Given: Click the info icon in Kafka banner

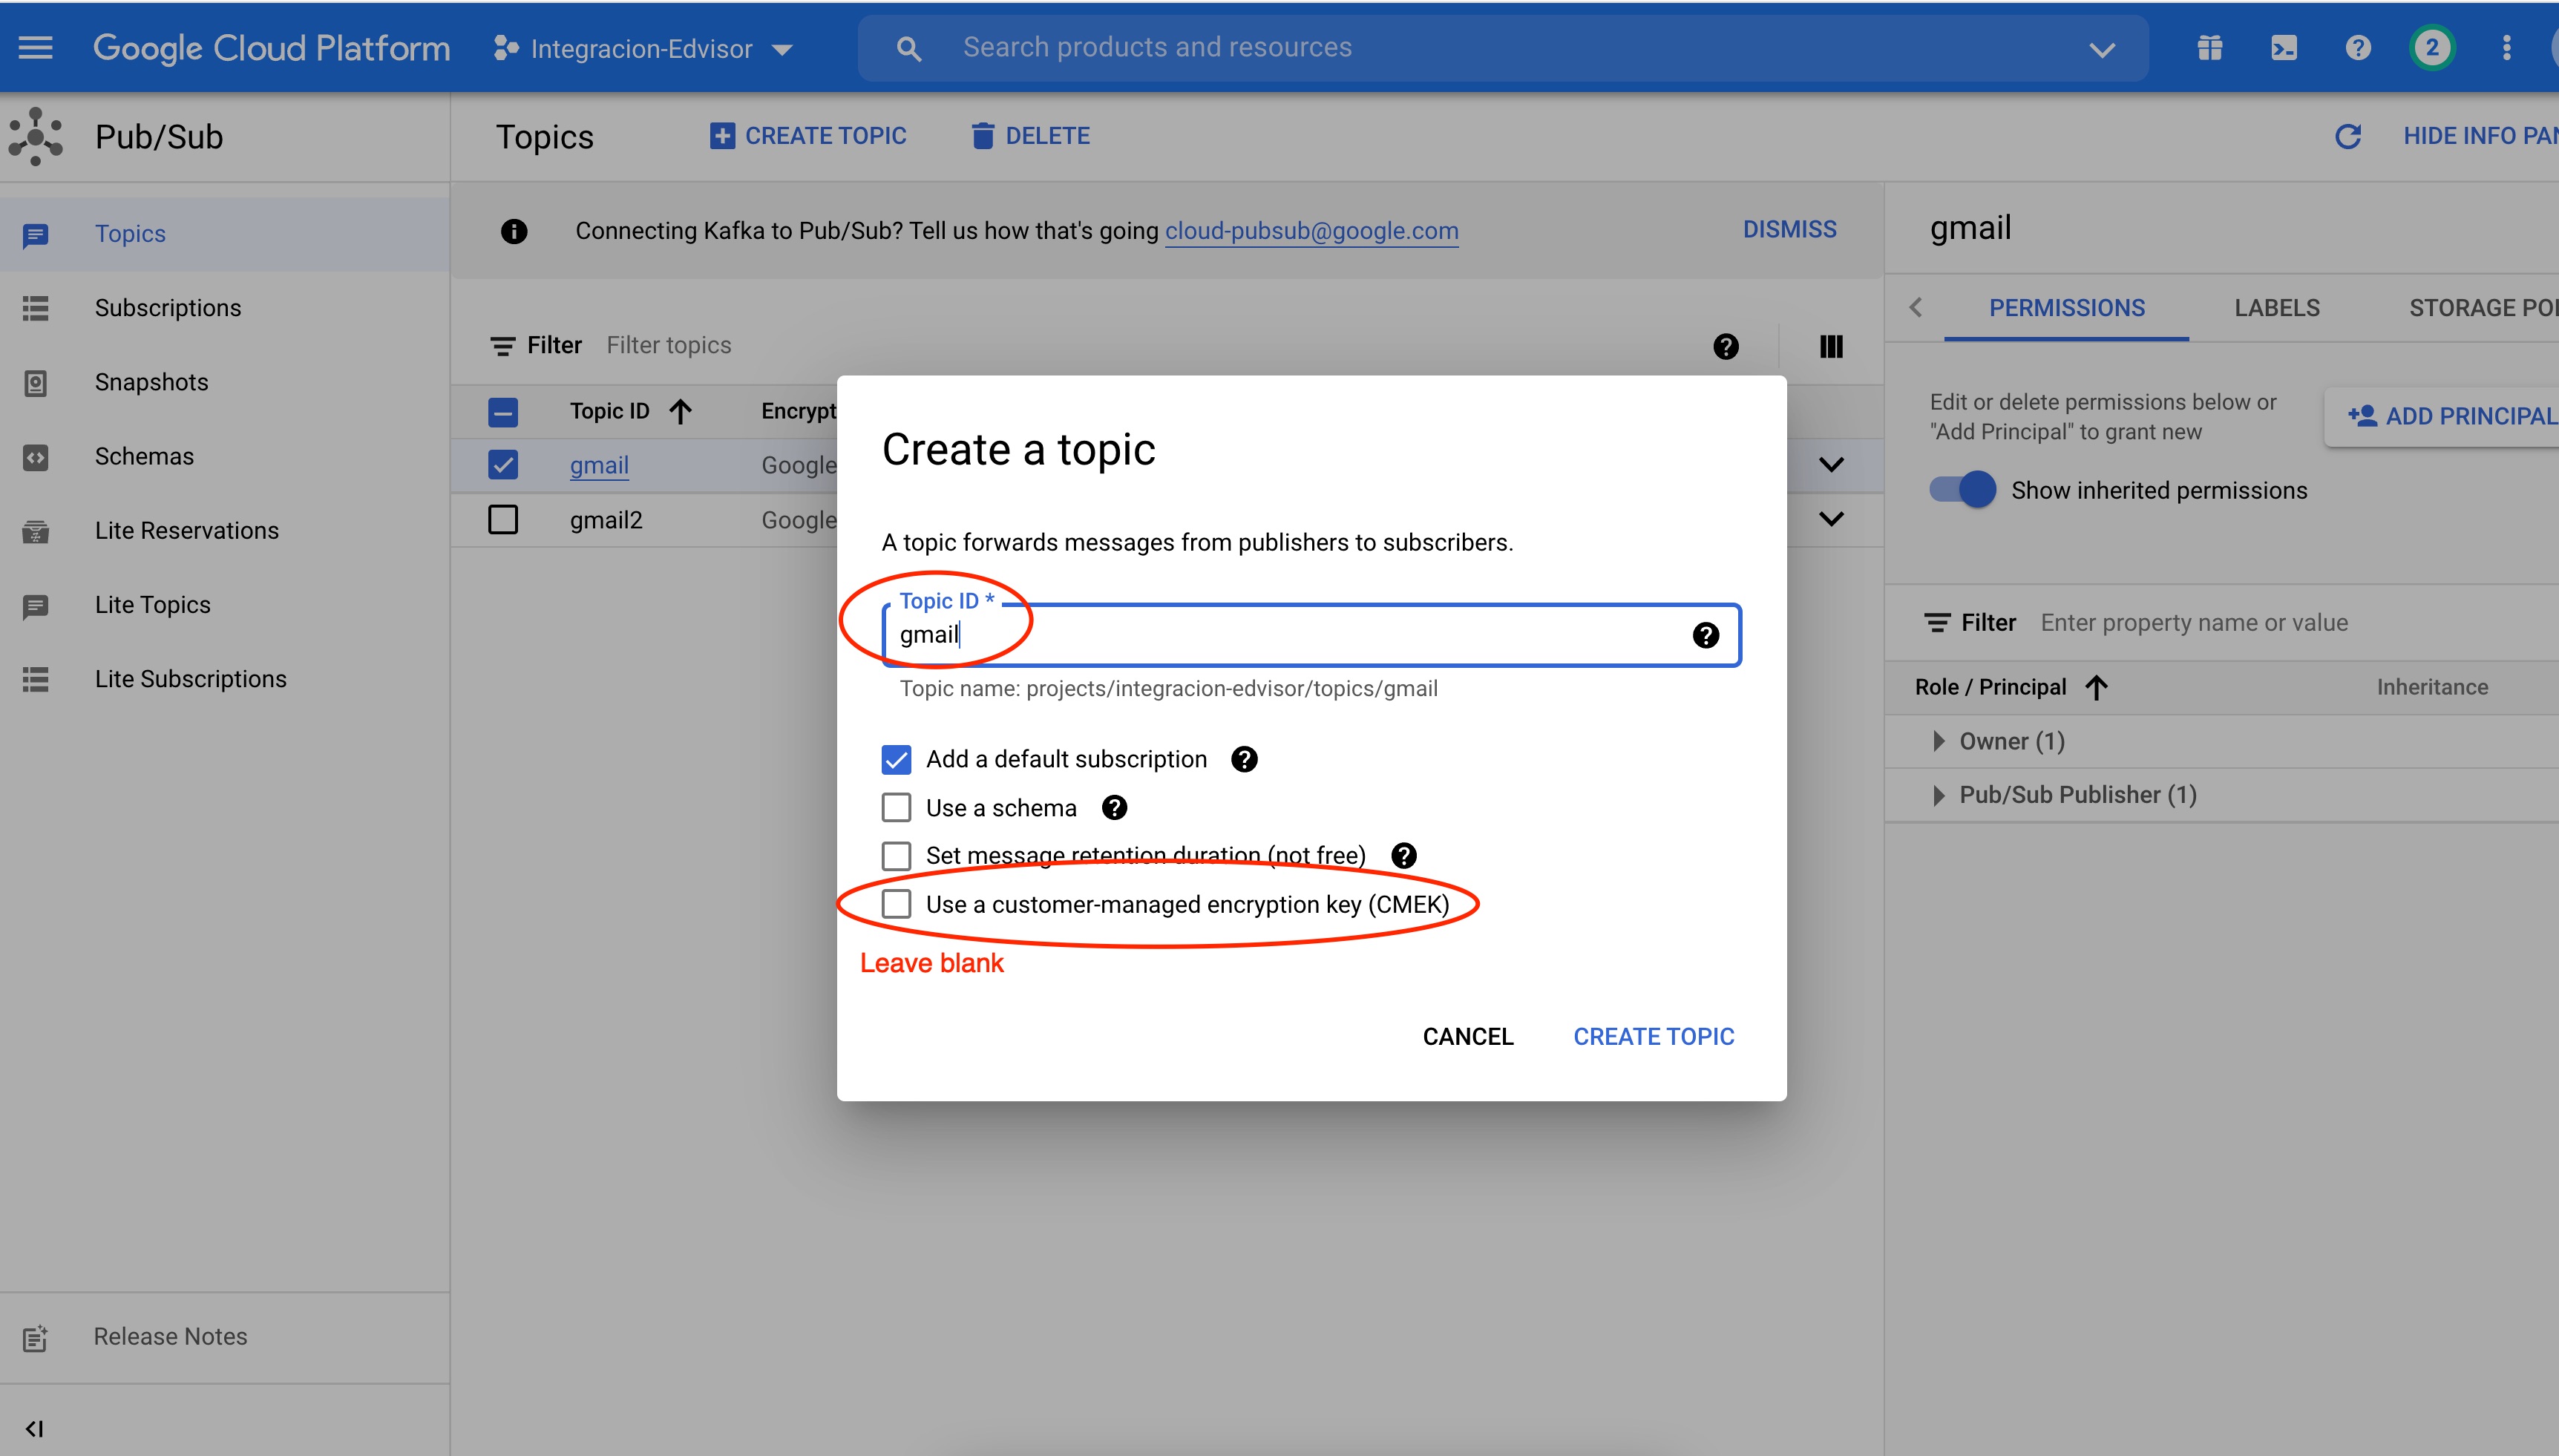Looking at the screenshot, I should click(x=514, y=231).
